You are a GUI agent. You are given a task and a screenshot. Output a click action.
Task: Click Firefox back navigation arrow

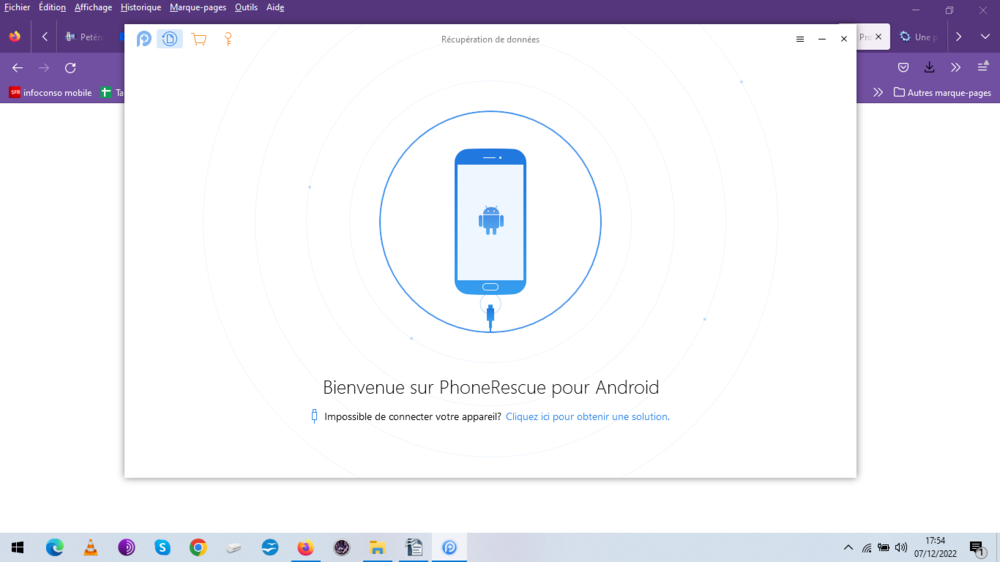(17, 68)
